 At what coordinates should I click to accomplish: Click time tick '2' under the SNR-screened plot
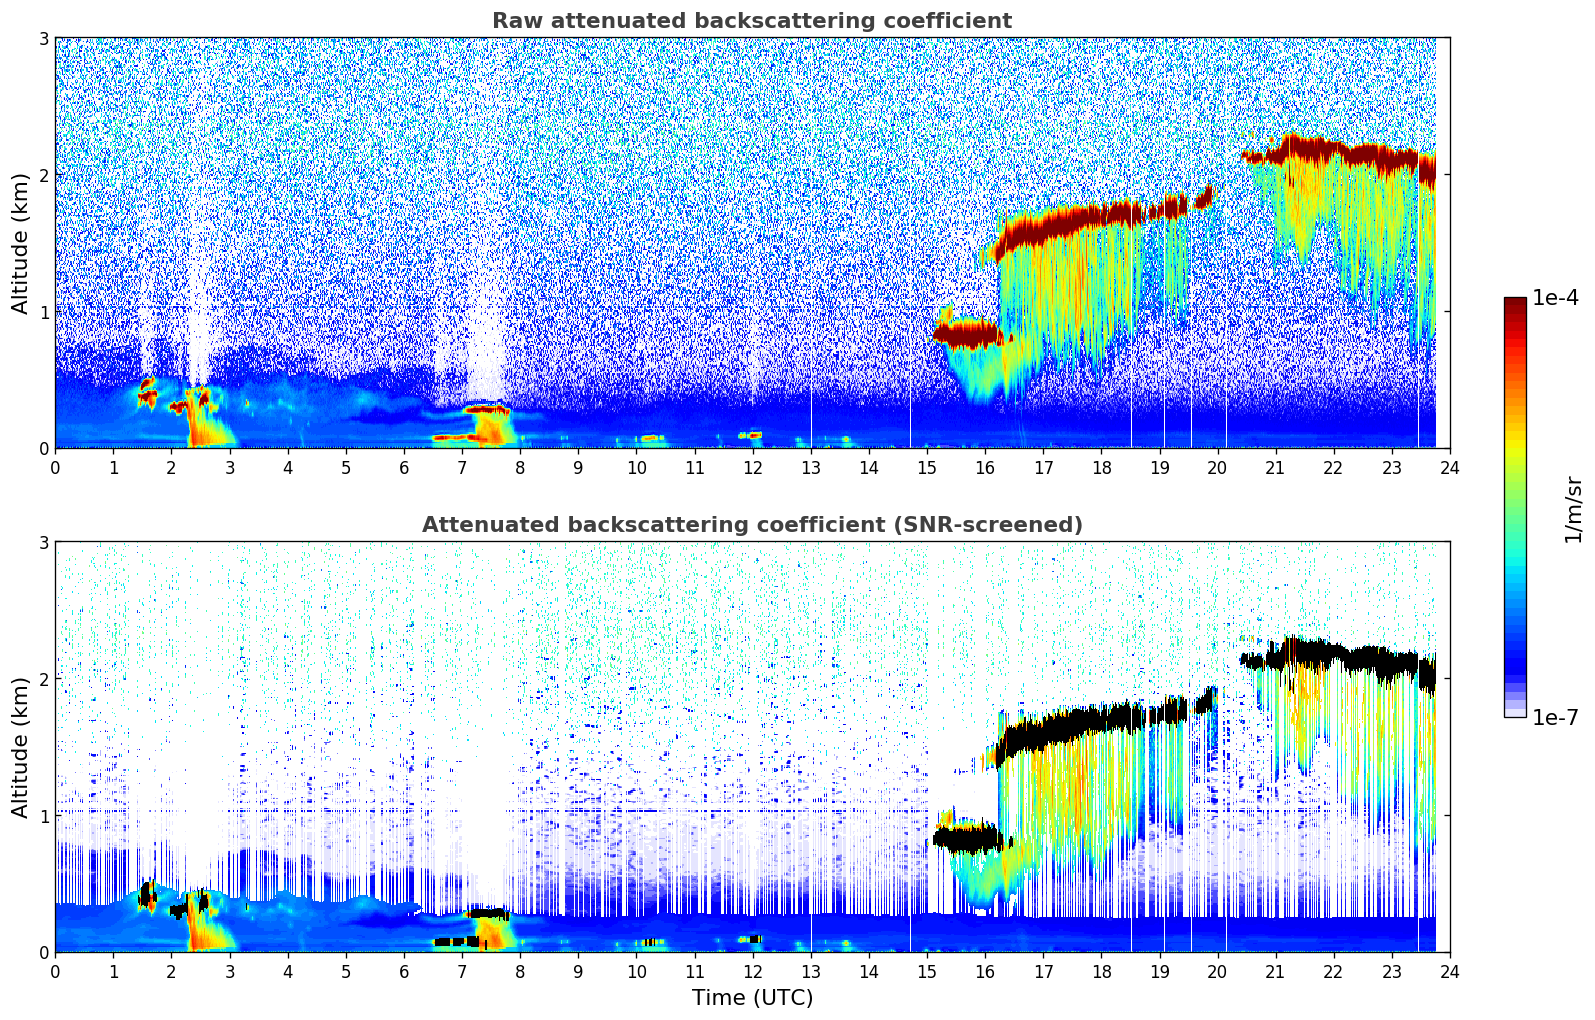coord(171,971)
